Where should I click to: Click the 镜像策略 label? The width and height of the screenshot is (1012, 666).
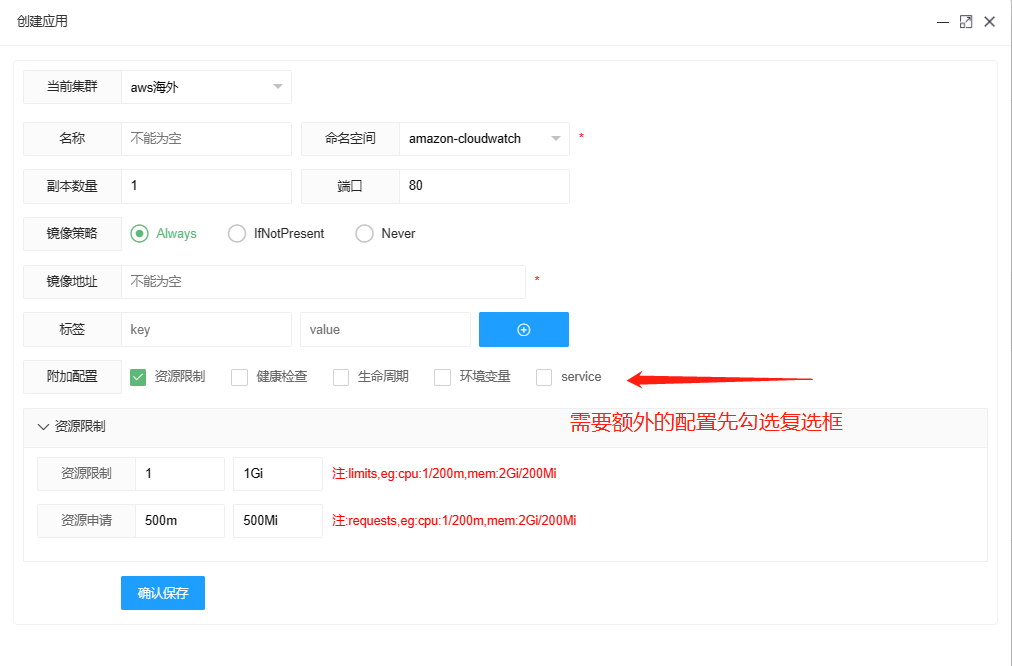click(x=72, y=234)
